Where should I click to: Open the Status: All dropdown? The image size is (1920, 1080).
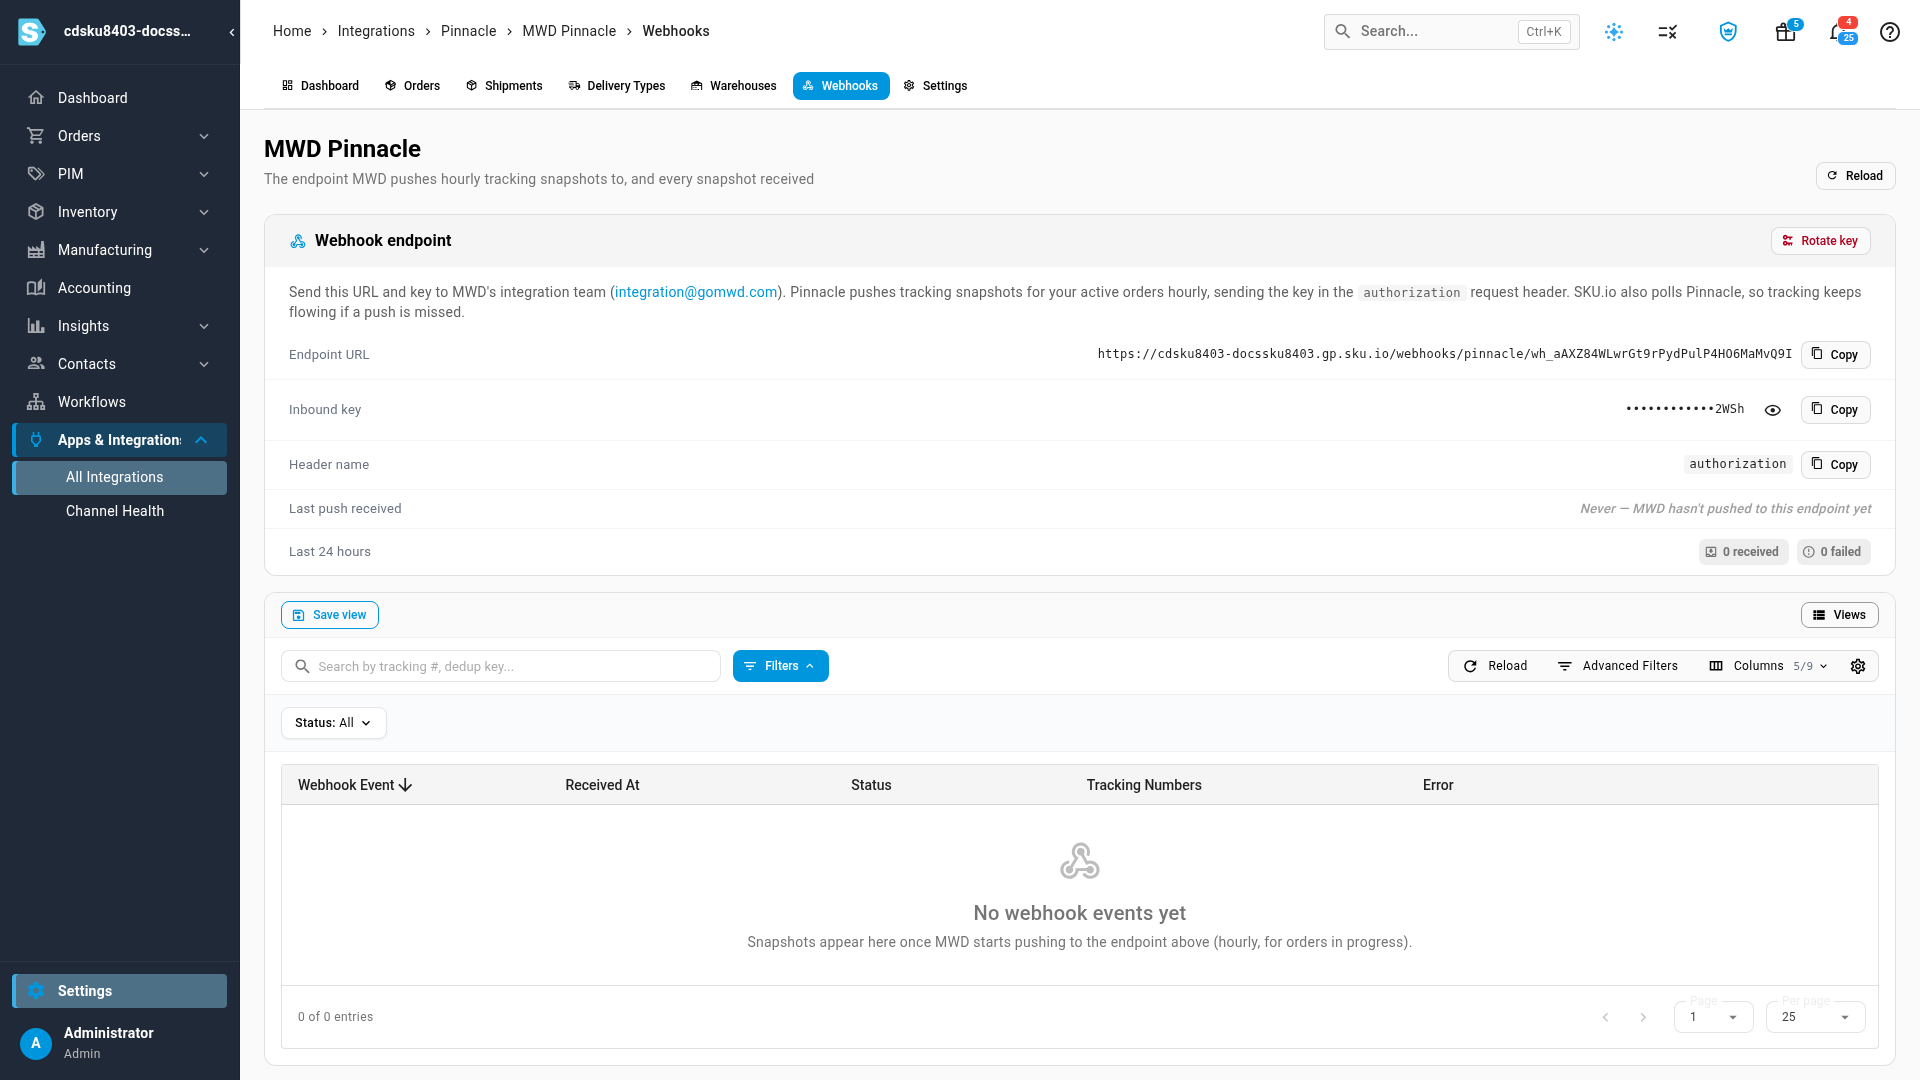[334, 723]
